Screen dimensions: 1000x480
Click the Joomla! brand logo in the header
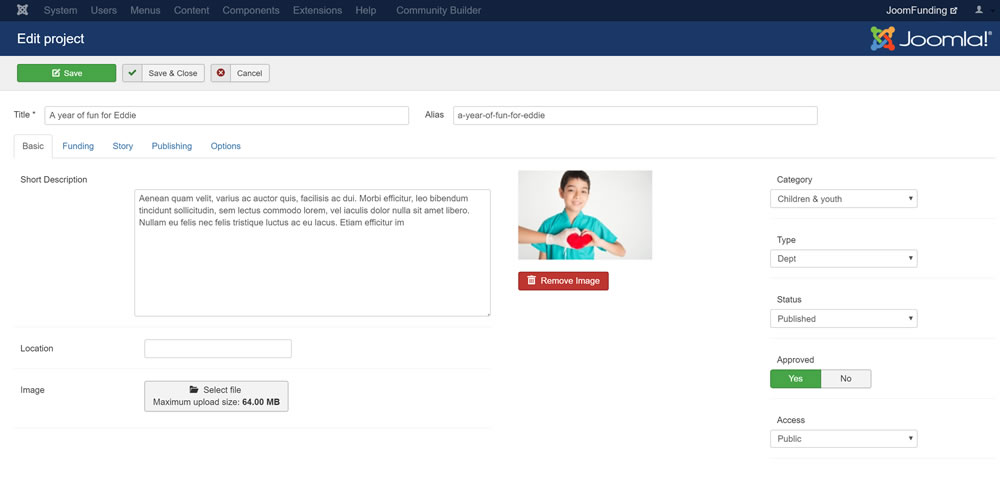pos(930,39)
